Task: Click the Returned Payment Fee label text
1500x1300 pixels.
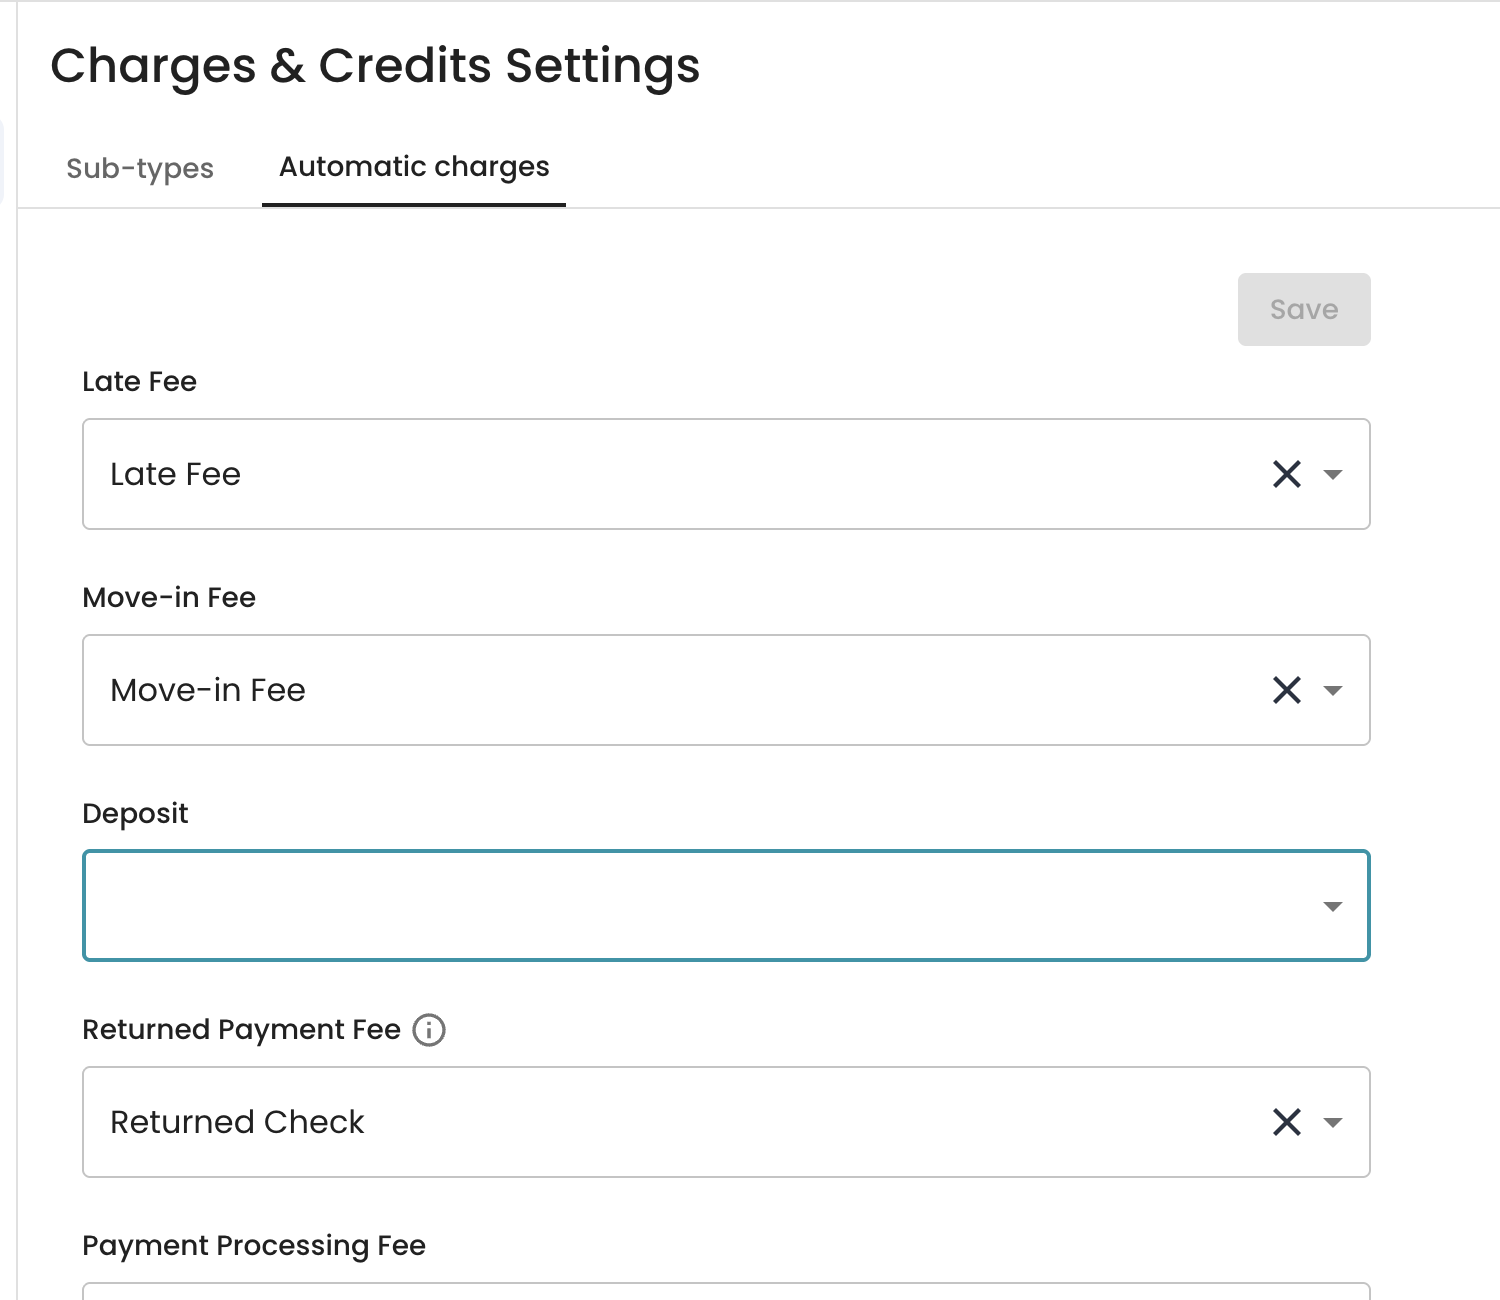Action: click(241, 1029)
